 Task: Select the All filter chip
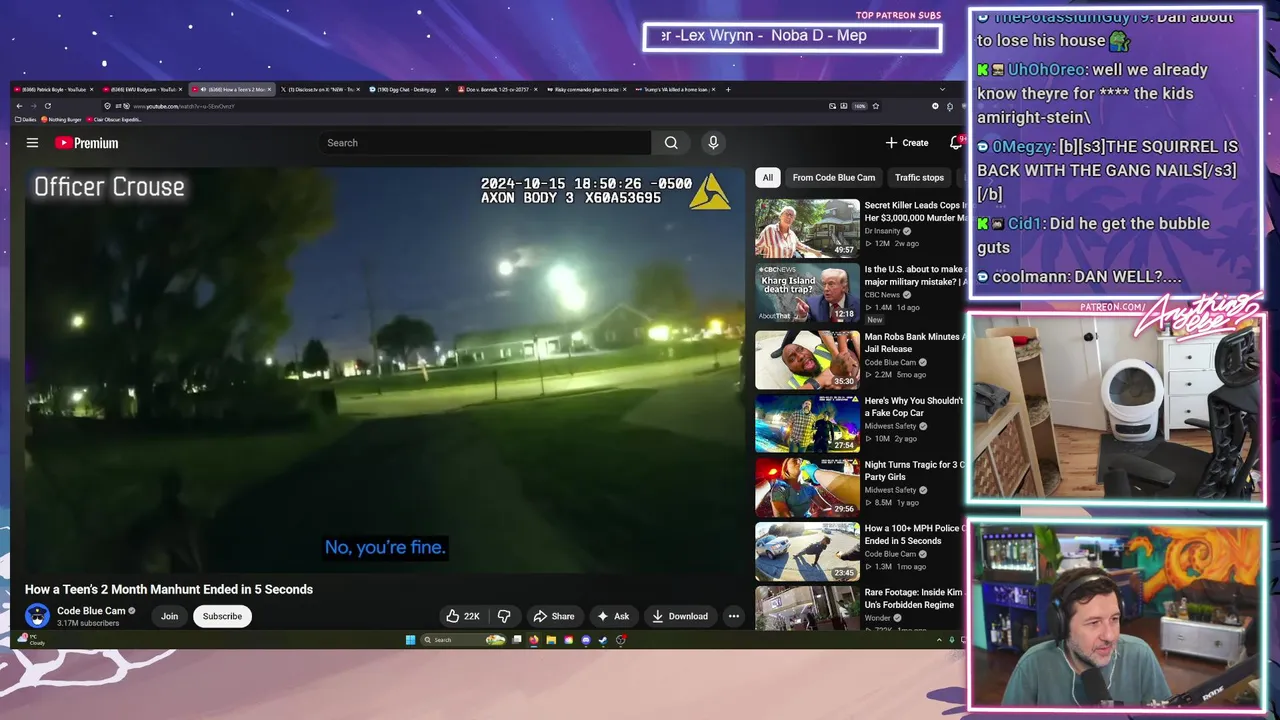[767, 177]
